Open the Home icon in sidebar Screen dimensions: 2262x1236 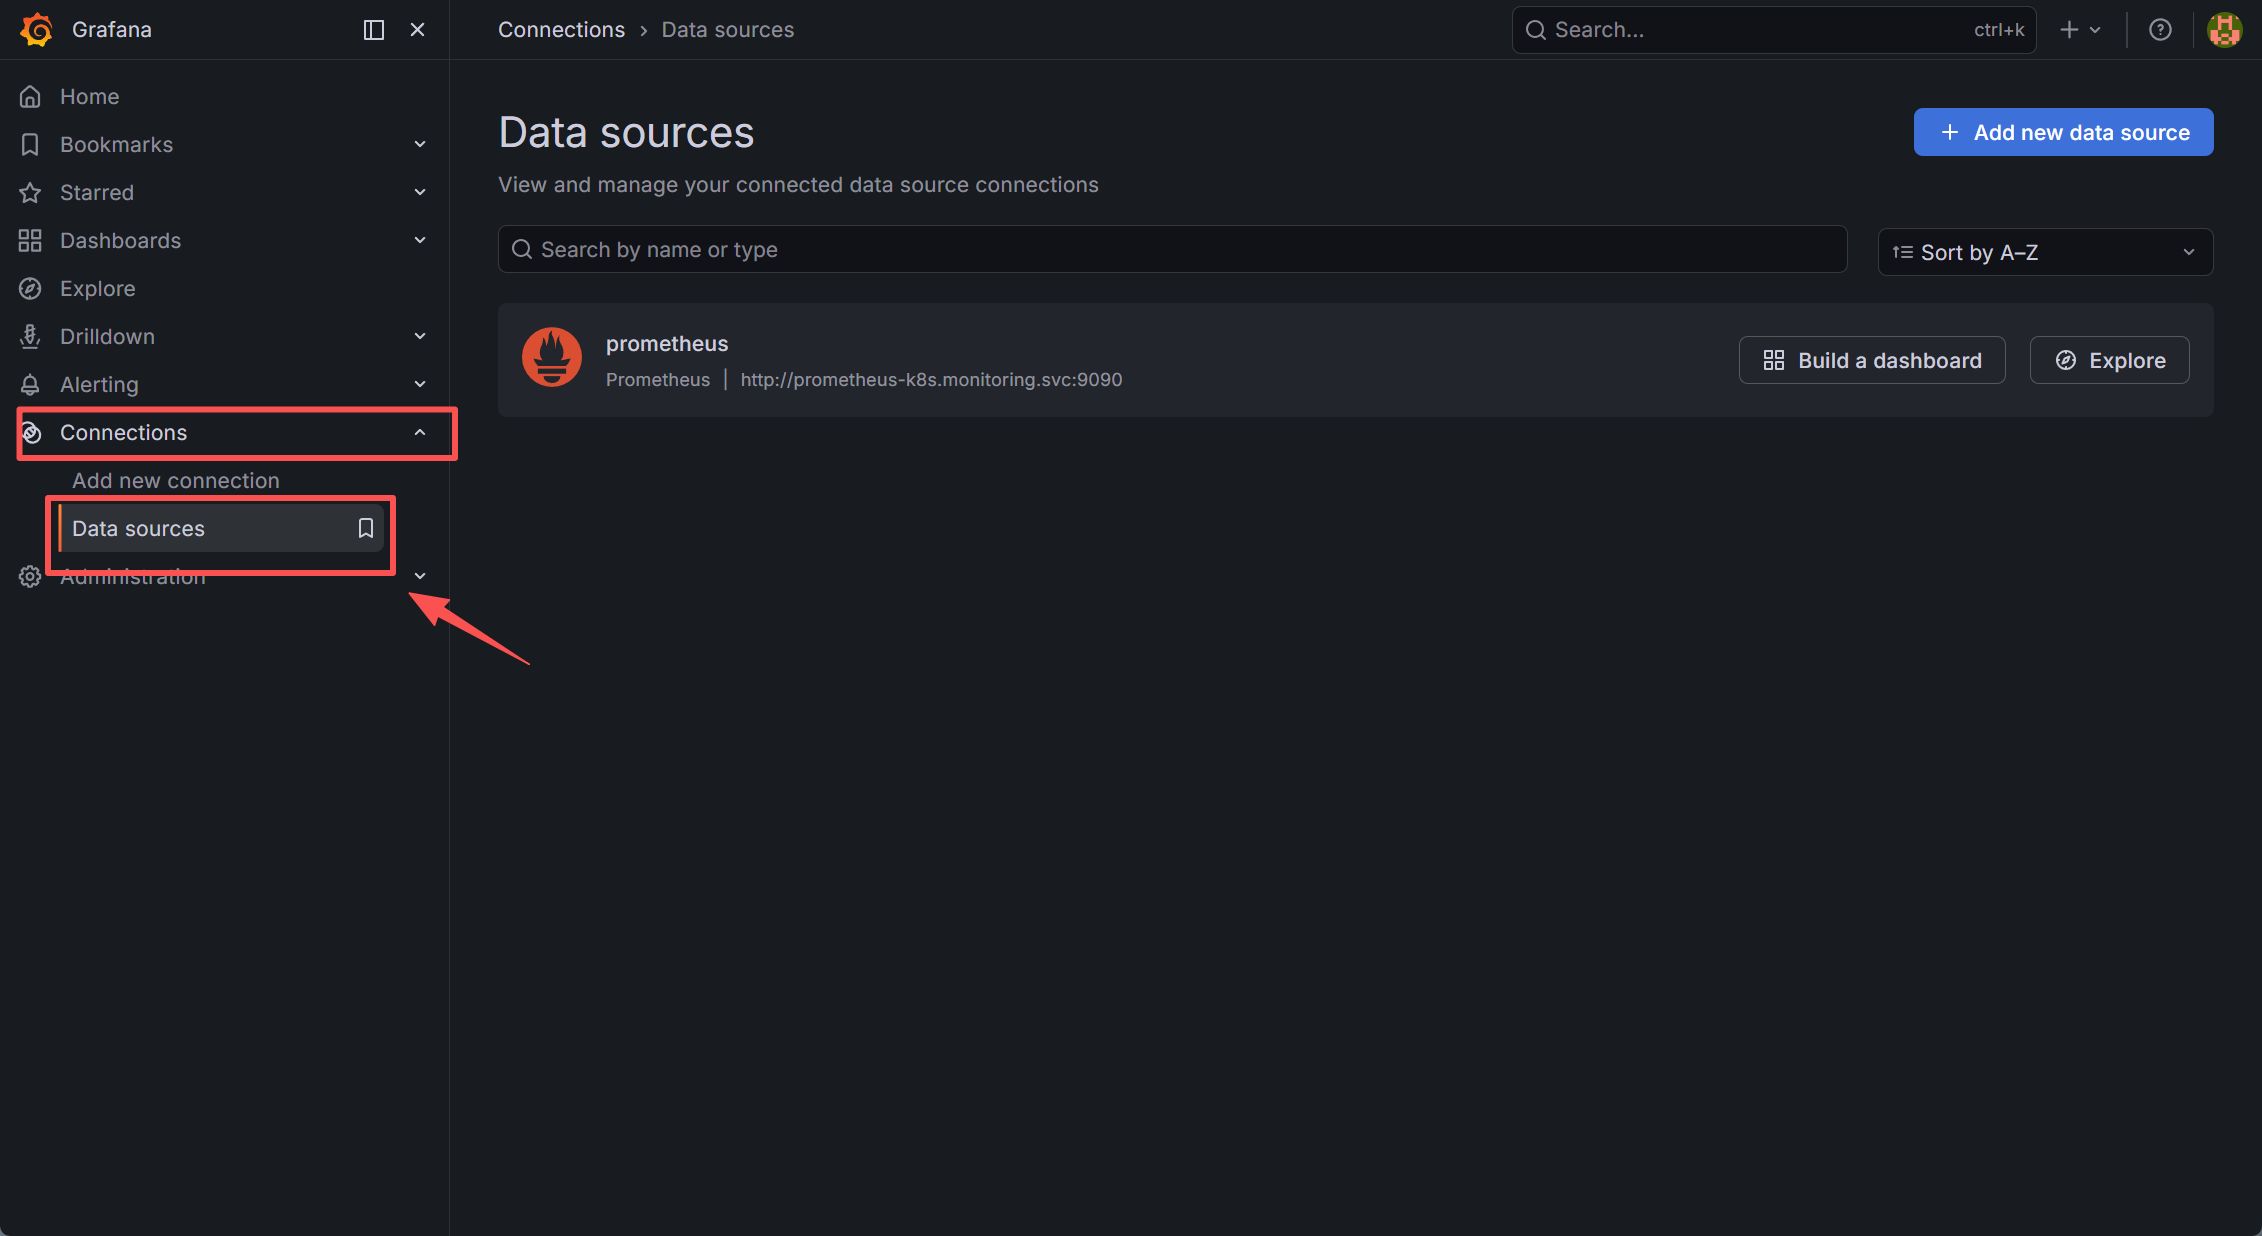click(30, 97)
